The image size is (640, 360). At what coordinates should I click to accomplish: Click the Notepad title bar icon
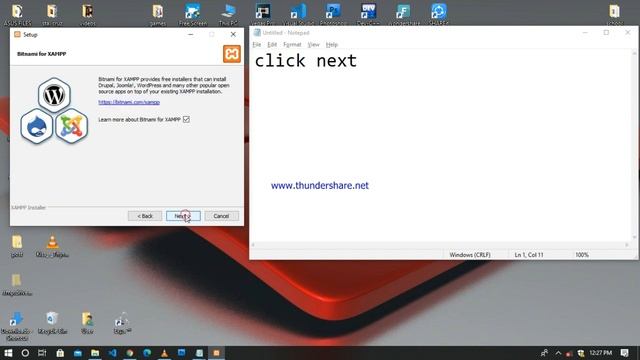pyautogui.click(x=257, y=33)
